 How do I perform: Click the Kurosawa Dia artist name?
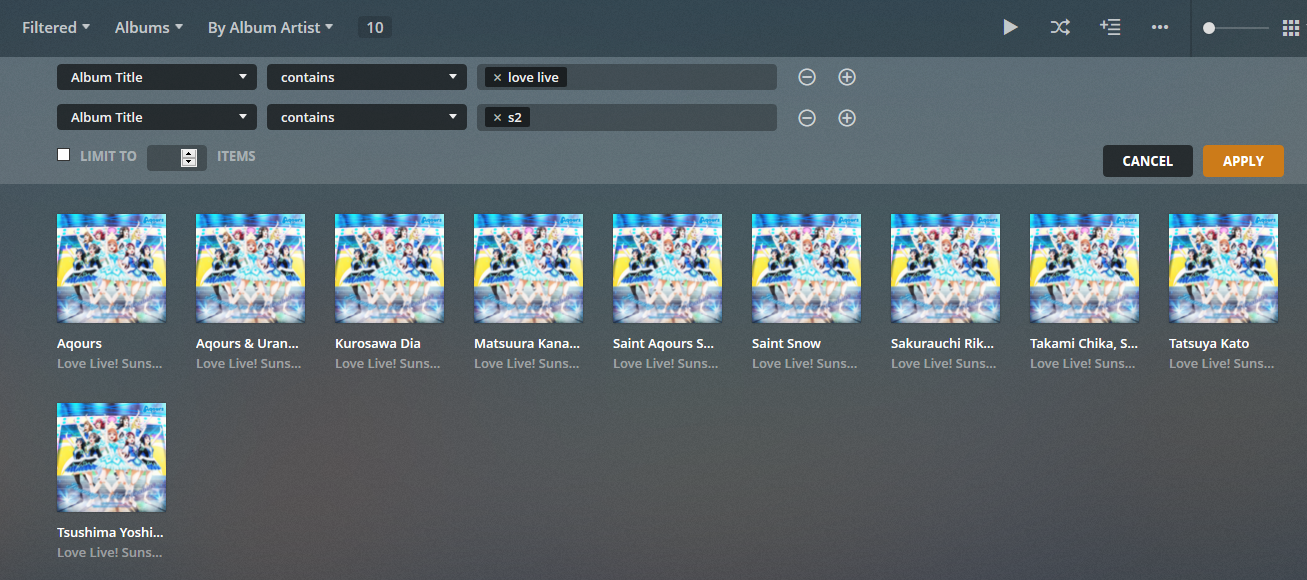point(378,343)
